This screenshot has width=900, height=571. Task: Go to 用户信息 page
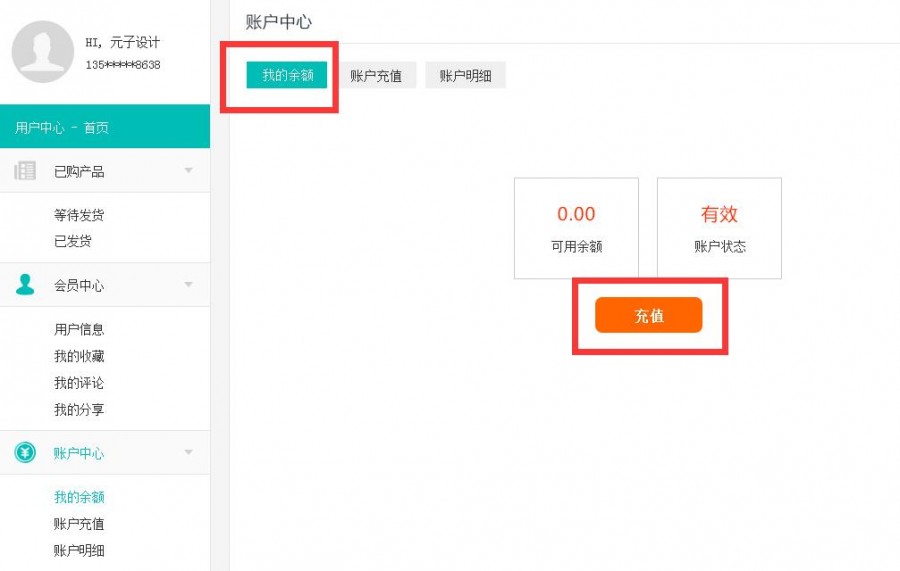click(79, 329)
